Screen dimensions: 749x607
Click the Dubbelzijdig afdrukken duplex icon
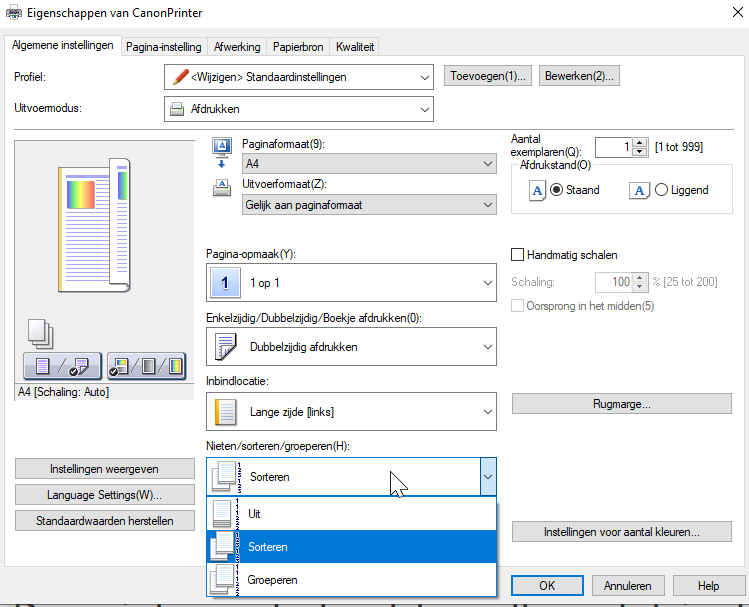[225, 347]
